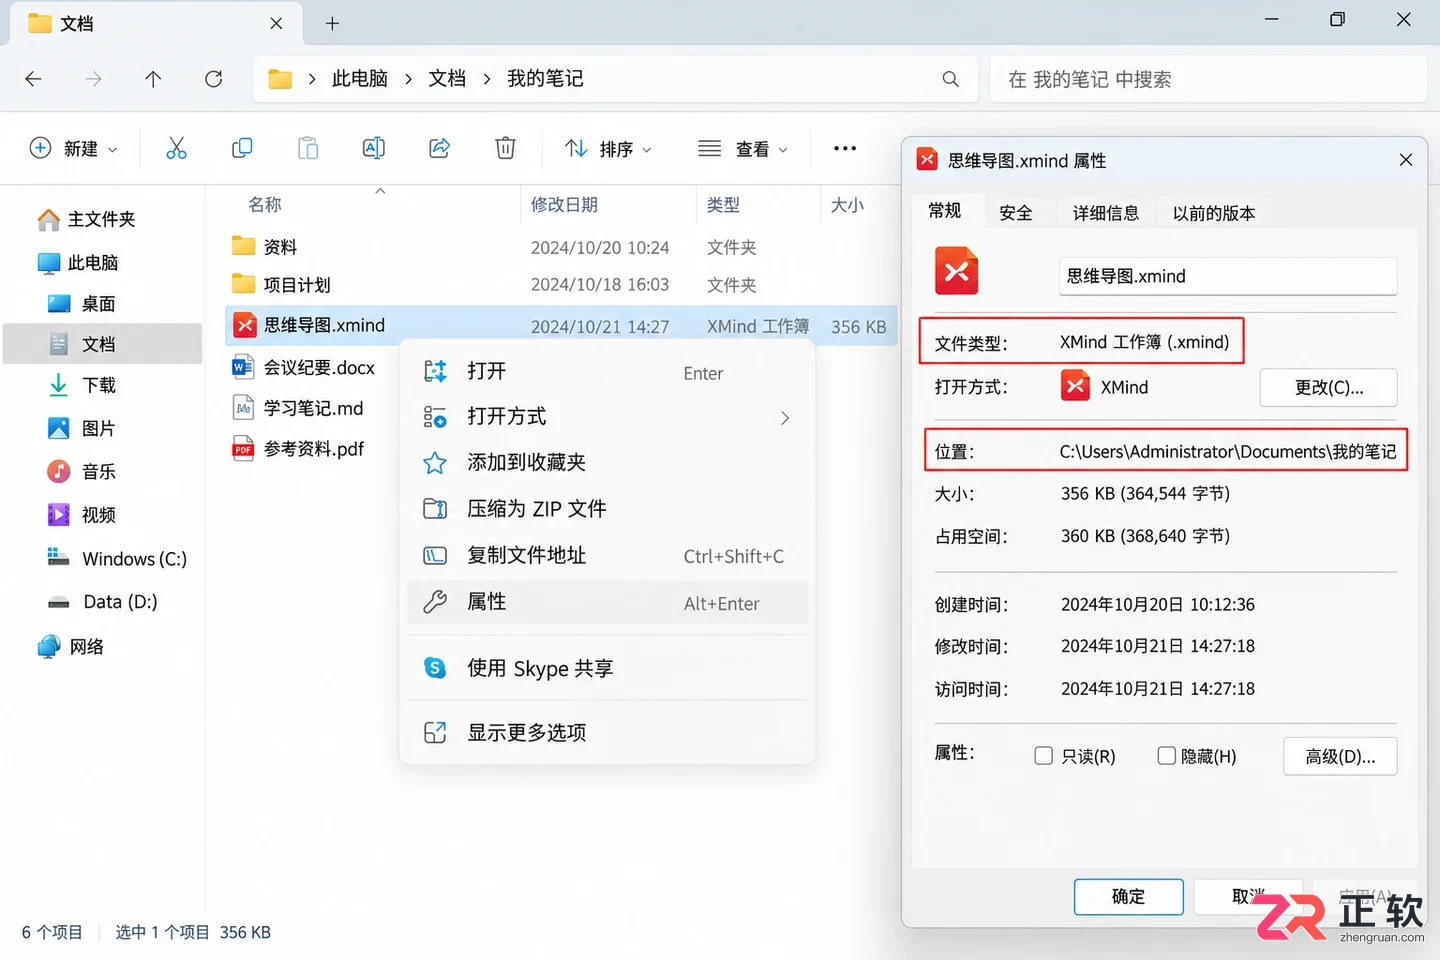Viewport: 1440px width, 960px height.
Task: Expand the 打开方式 submenu arrow
Action: click(x=785, y=418)
